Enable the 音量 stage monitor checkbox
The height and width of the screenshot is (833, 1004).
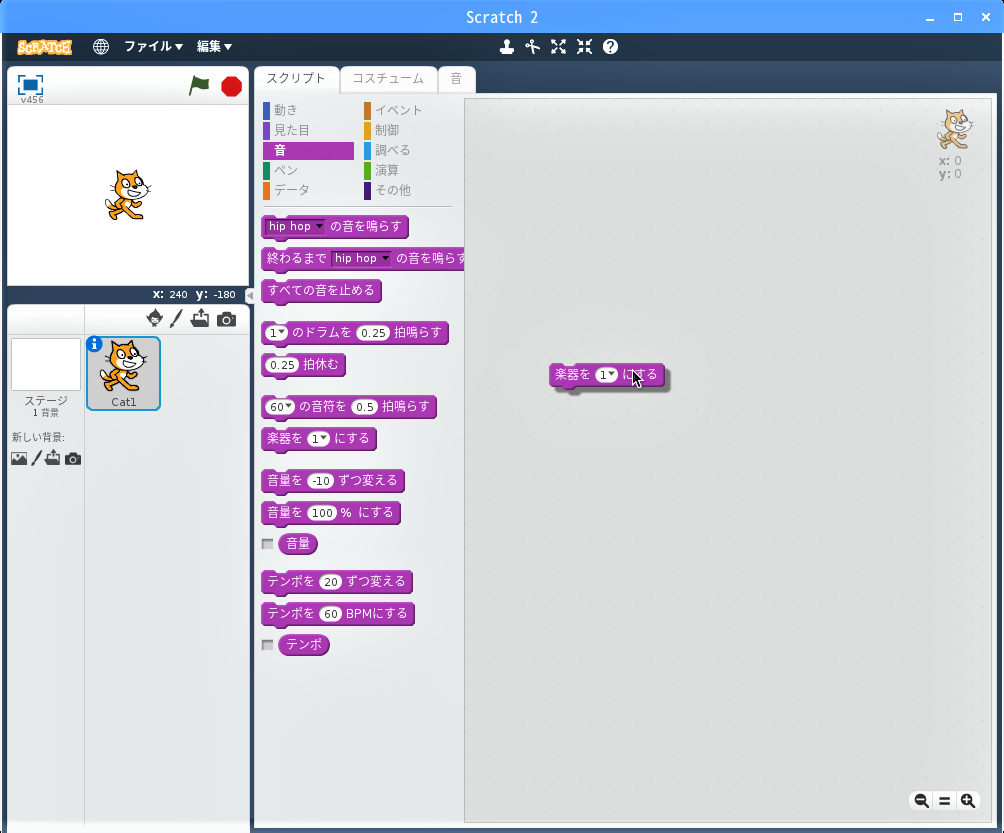tap(267, 544)
